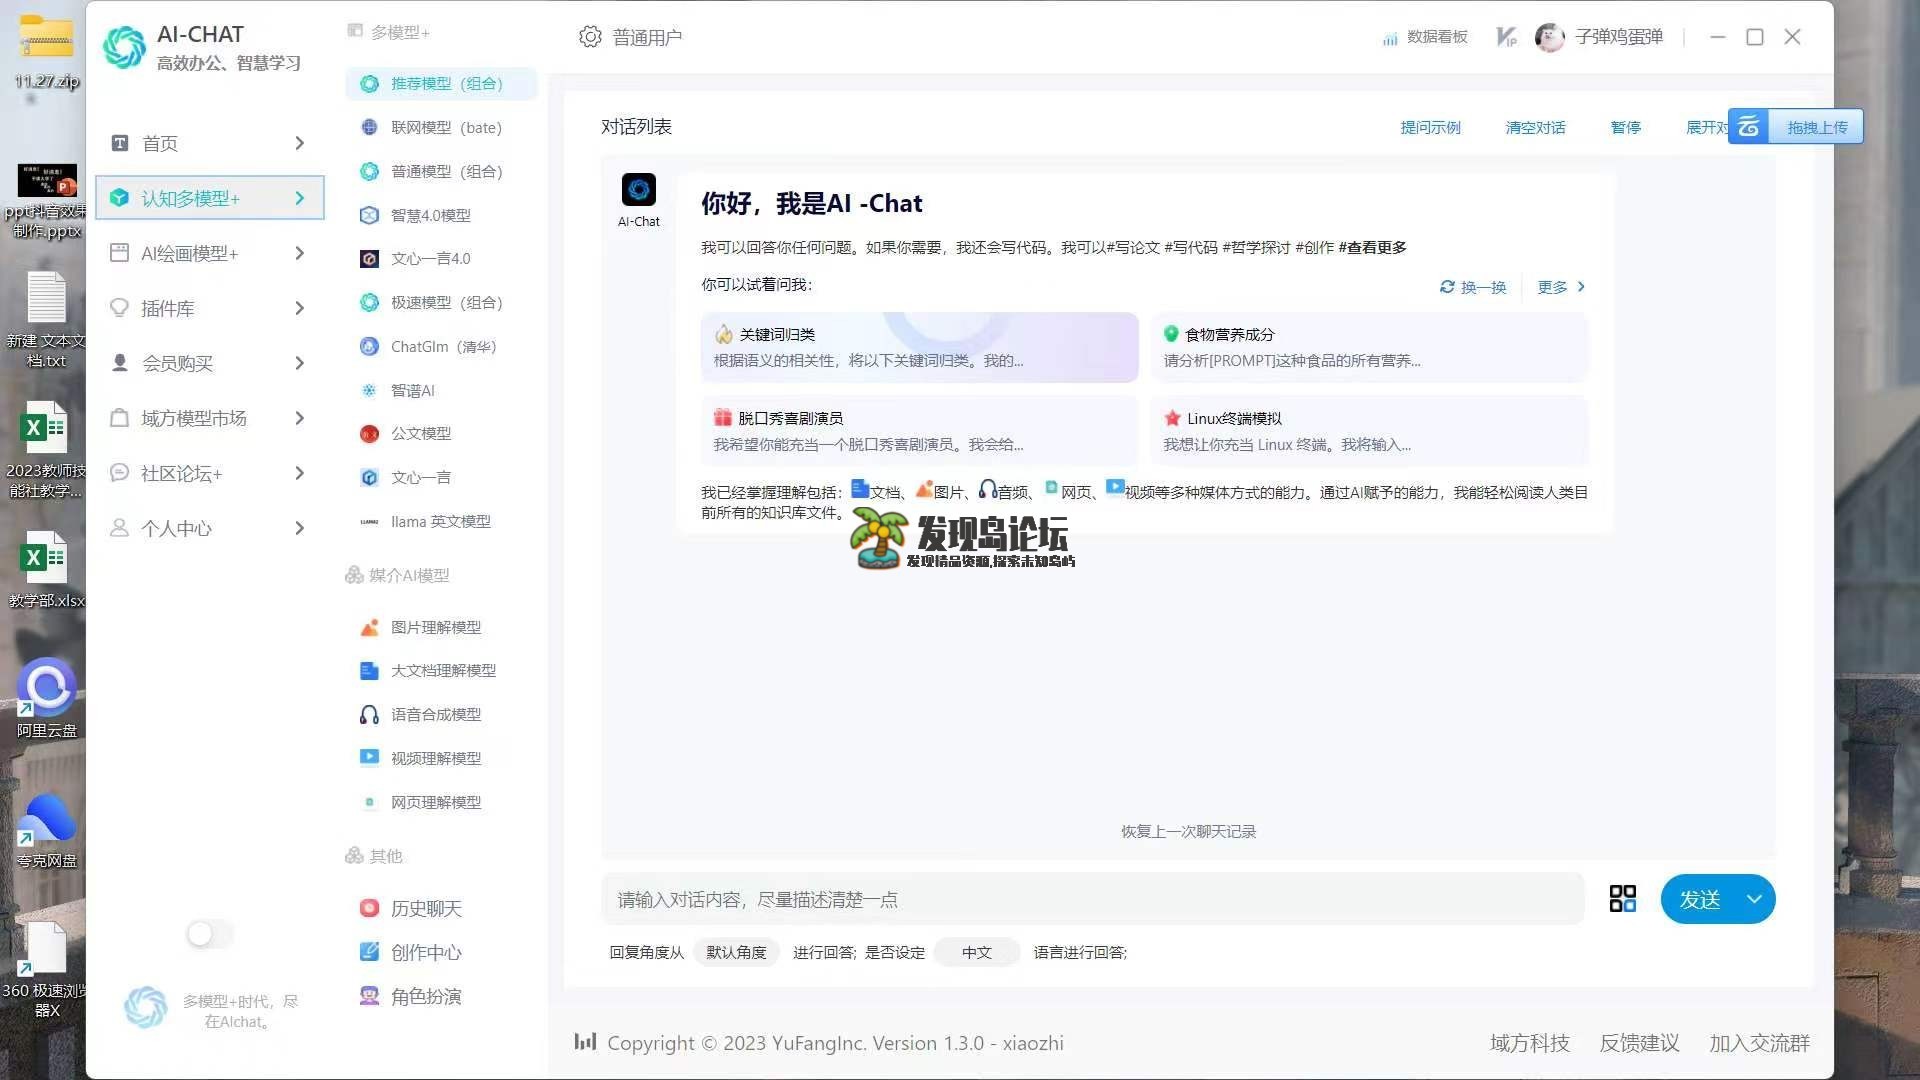1920x1080 pixels.
Task: Click the QR grid icon beside 发送
Action: click(x=1622, y=899)
